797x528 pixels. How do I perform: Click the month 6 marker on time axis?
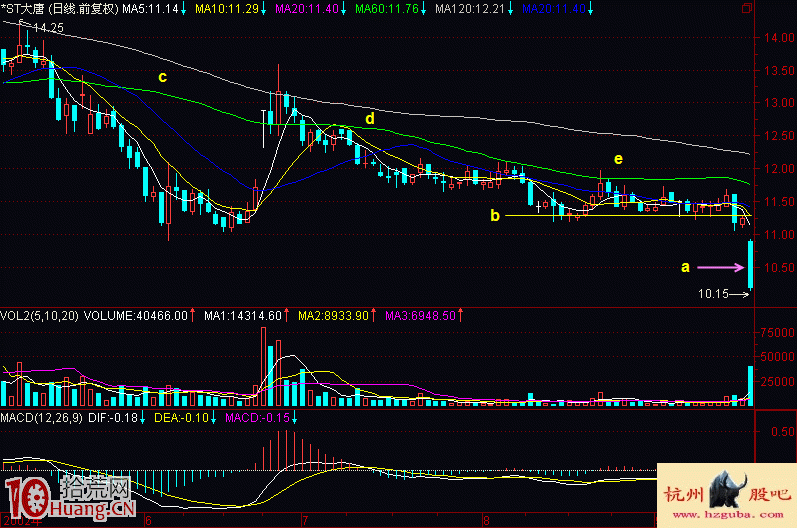click(x=148, y=521)
